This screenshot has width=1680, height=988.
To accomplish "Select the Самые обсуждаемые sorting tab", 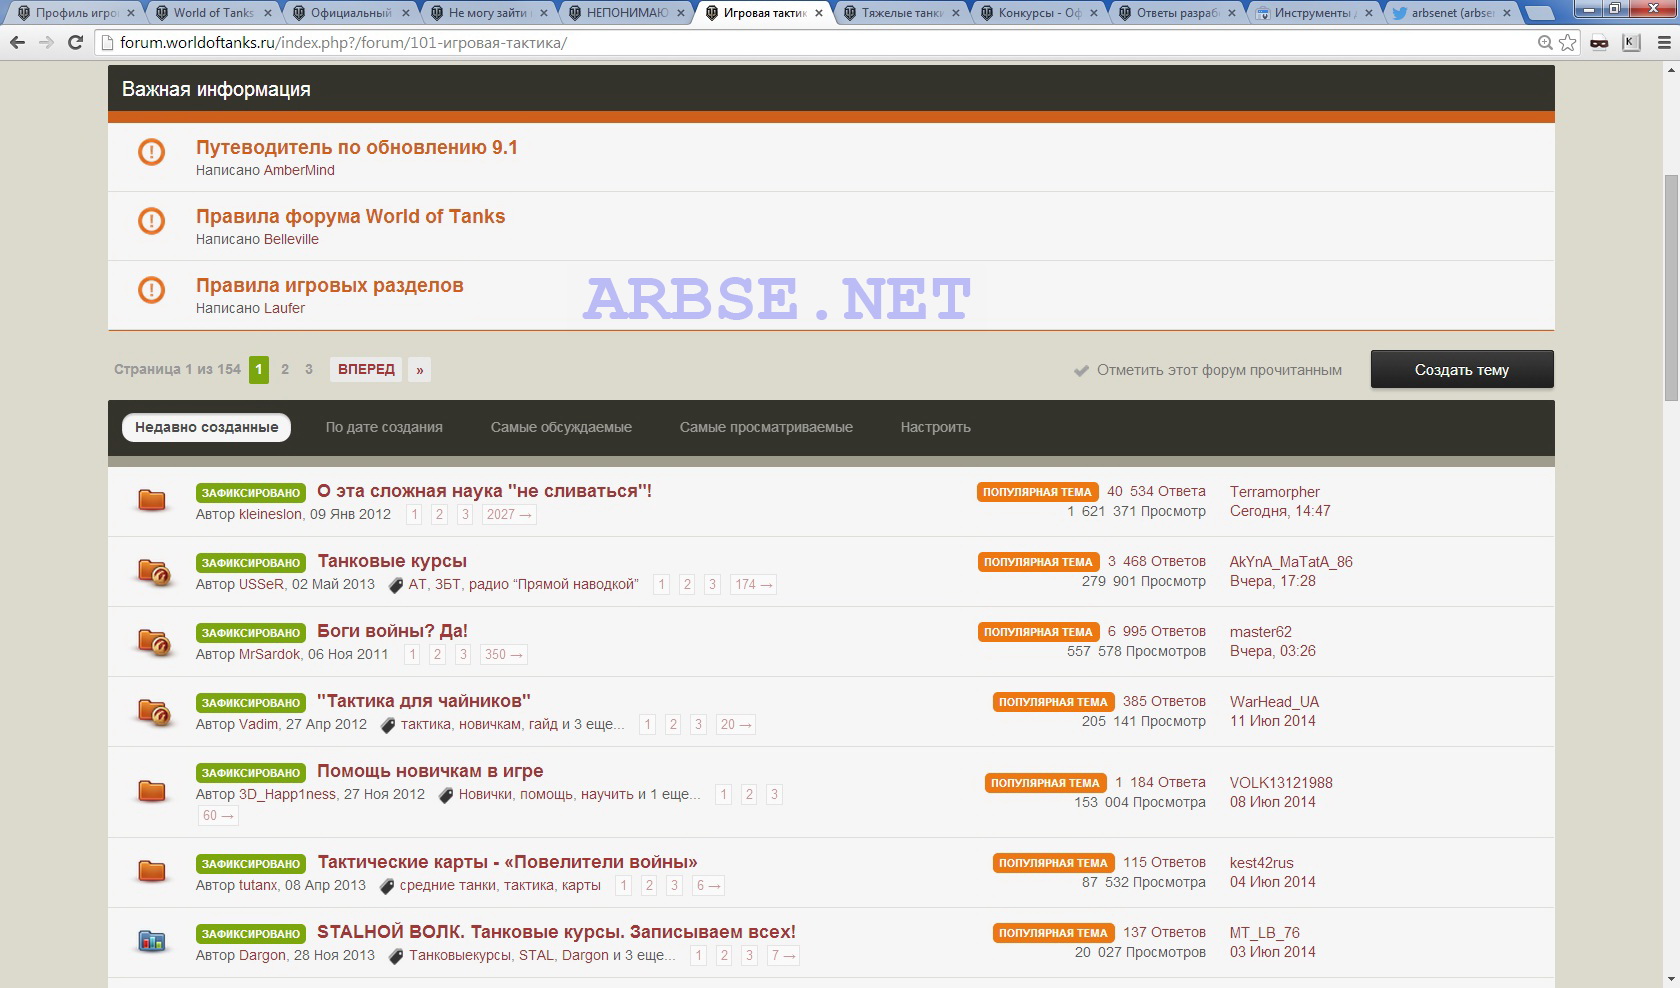I will (x=561, y=427).
